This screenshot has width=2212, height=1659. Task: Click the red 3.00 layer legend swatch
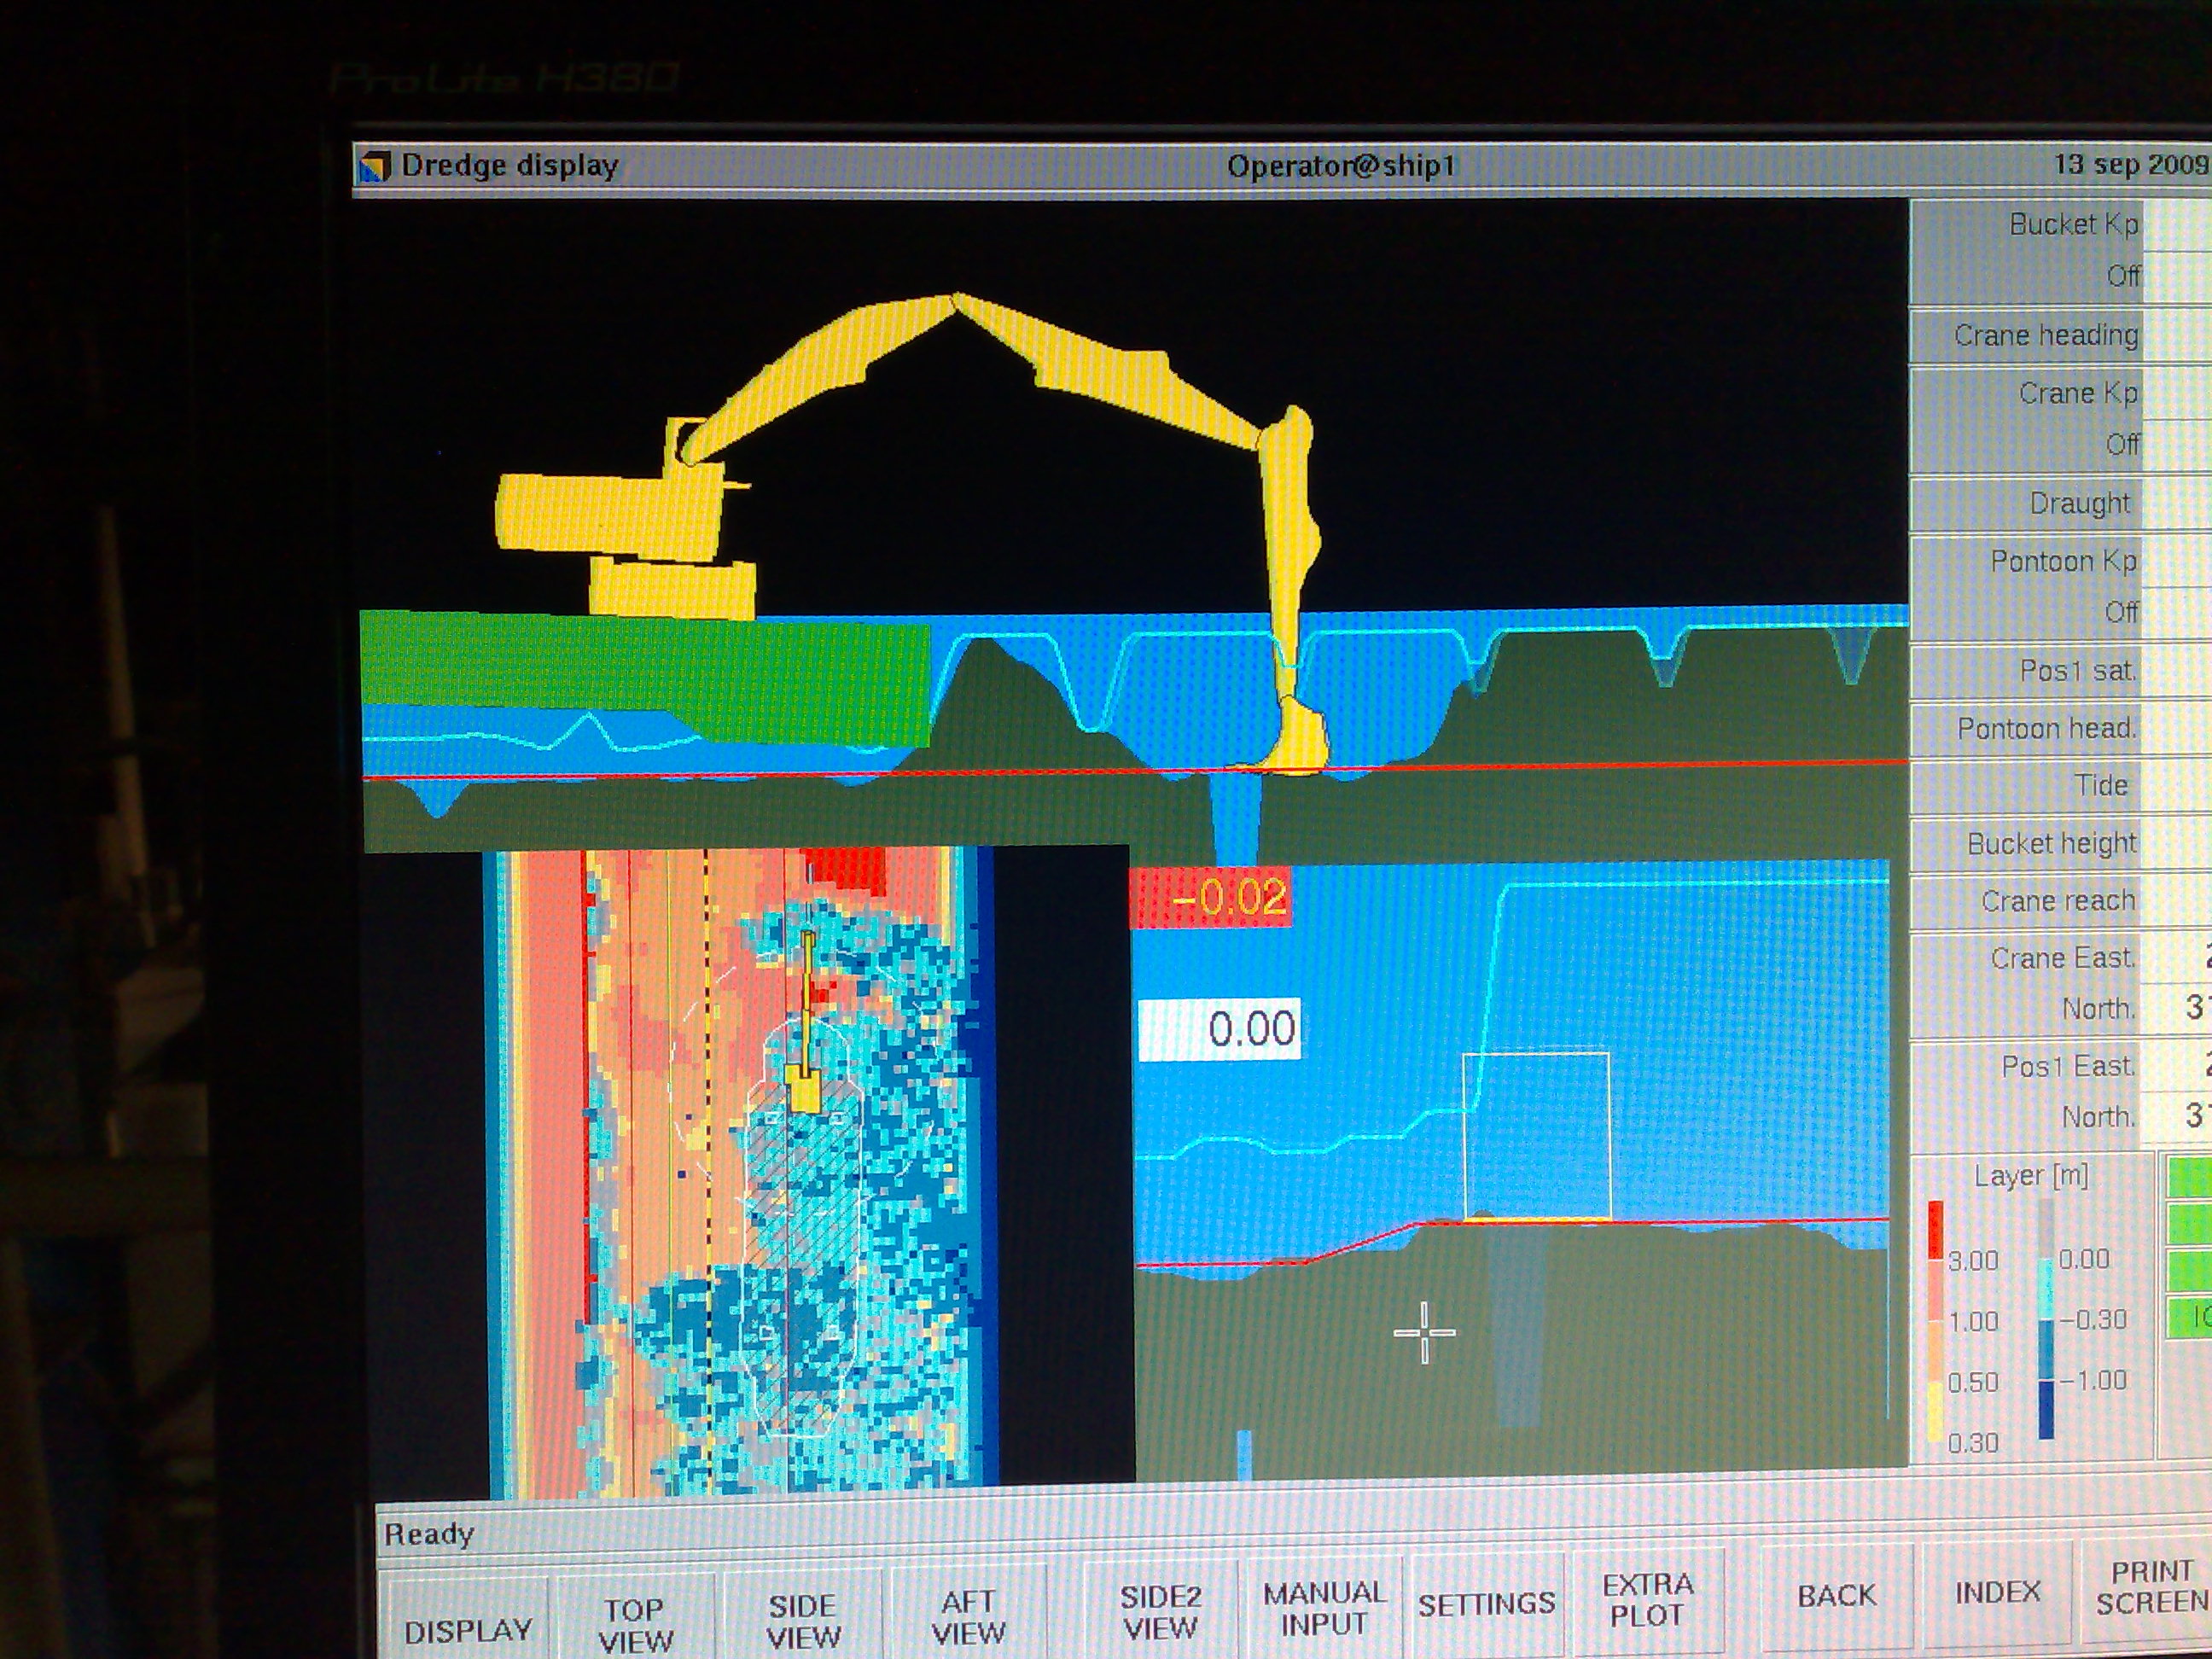pyautogui.click(x=1935, y=1229)
